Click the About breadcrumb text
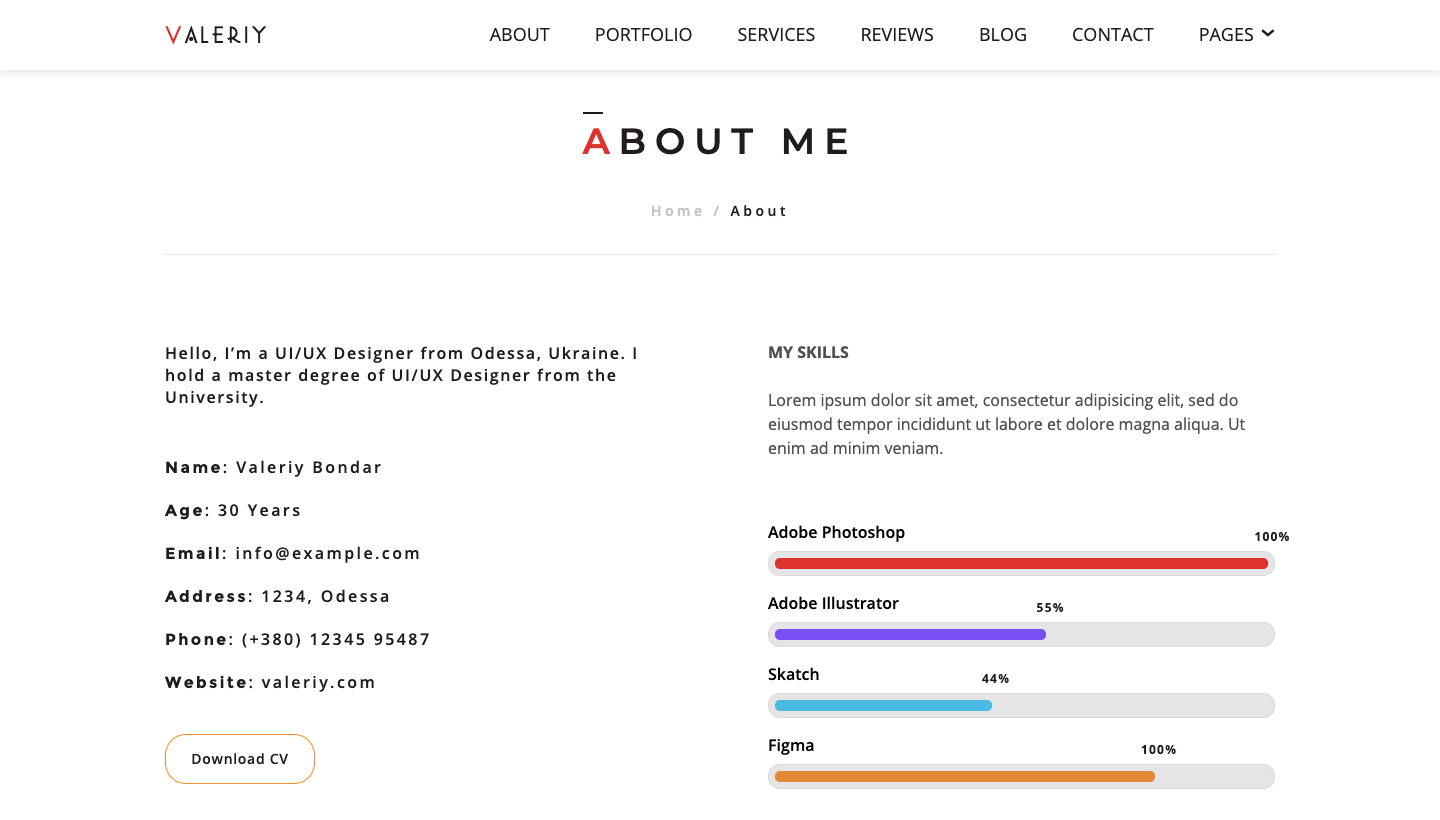 coord(759,211)
